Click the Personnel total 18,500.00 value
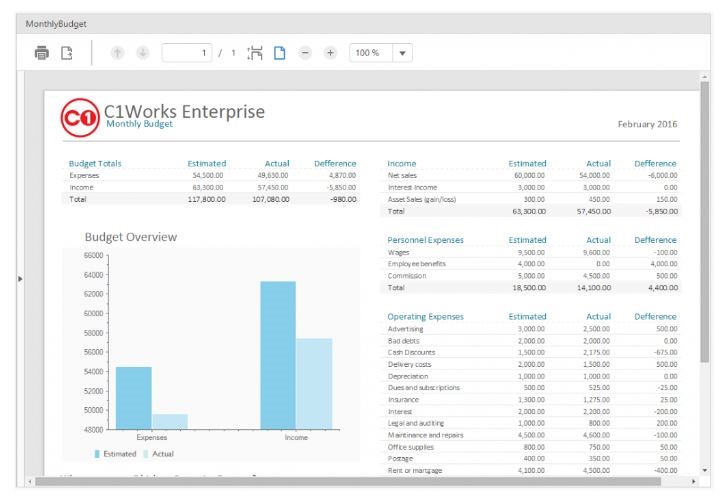The image size is (728, 501). (529, 288)
